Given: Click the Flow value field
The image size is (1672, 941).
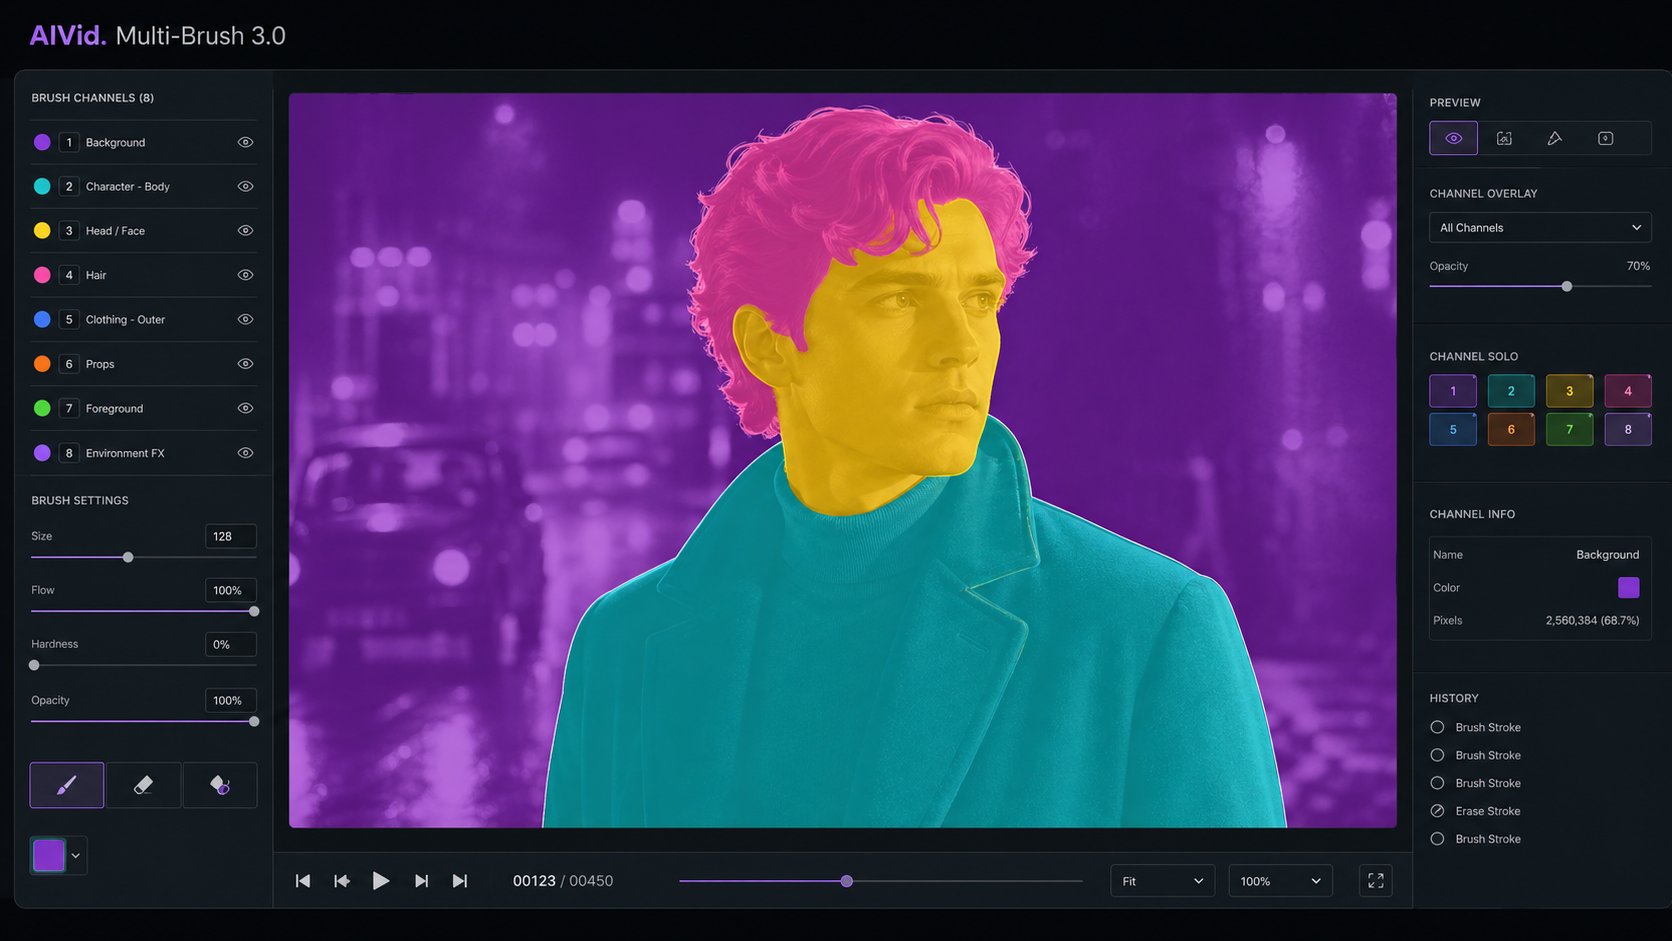Looking at the screenshot, I should click(x=230, y=590).
